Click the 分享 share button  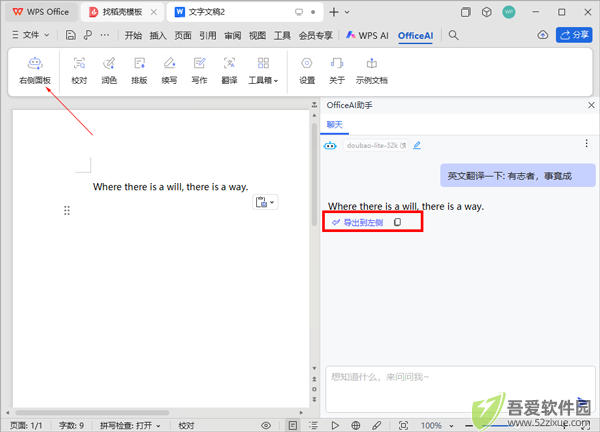coord(574,35)
